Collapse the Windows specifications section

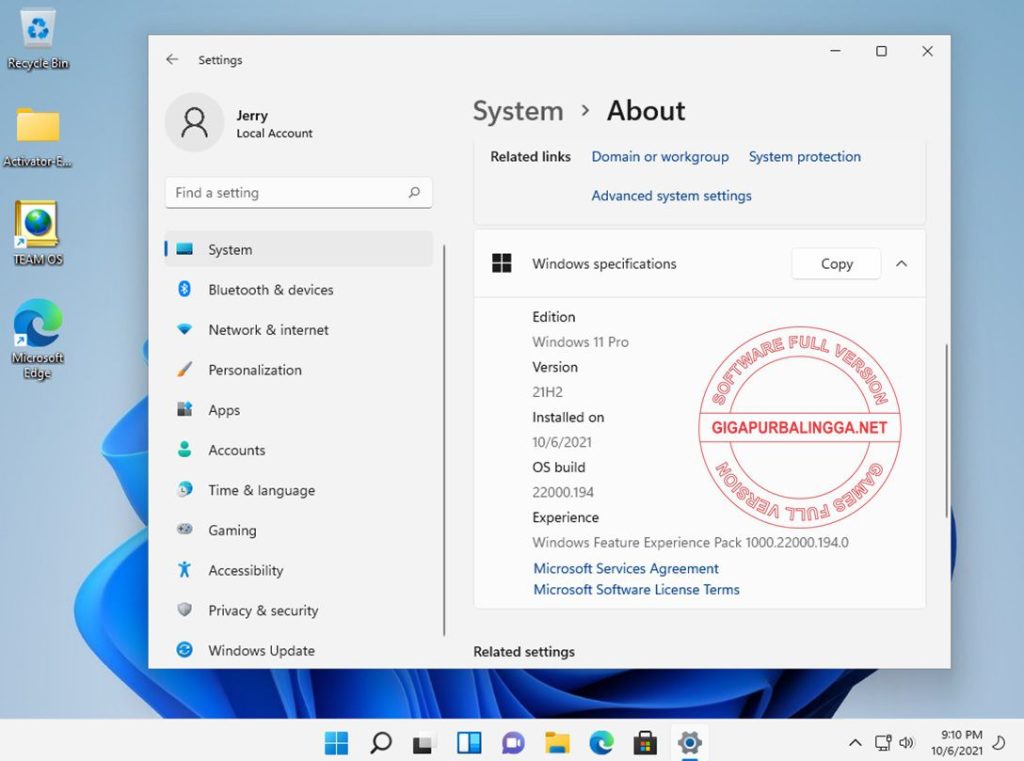(901, 263)
